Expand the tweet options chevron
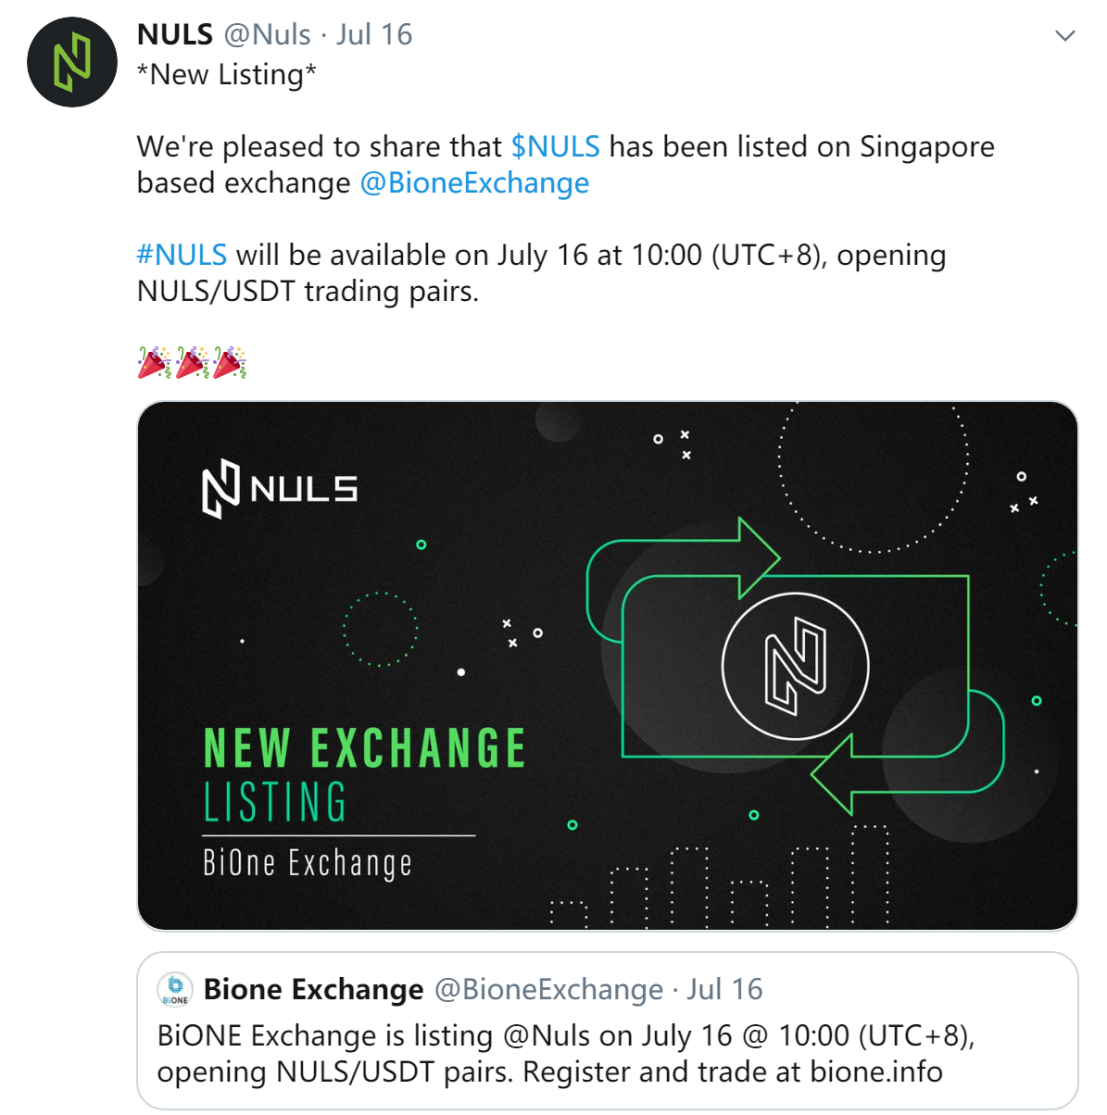 coord(1064,36)
